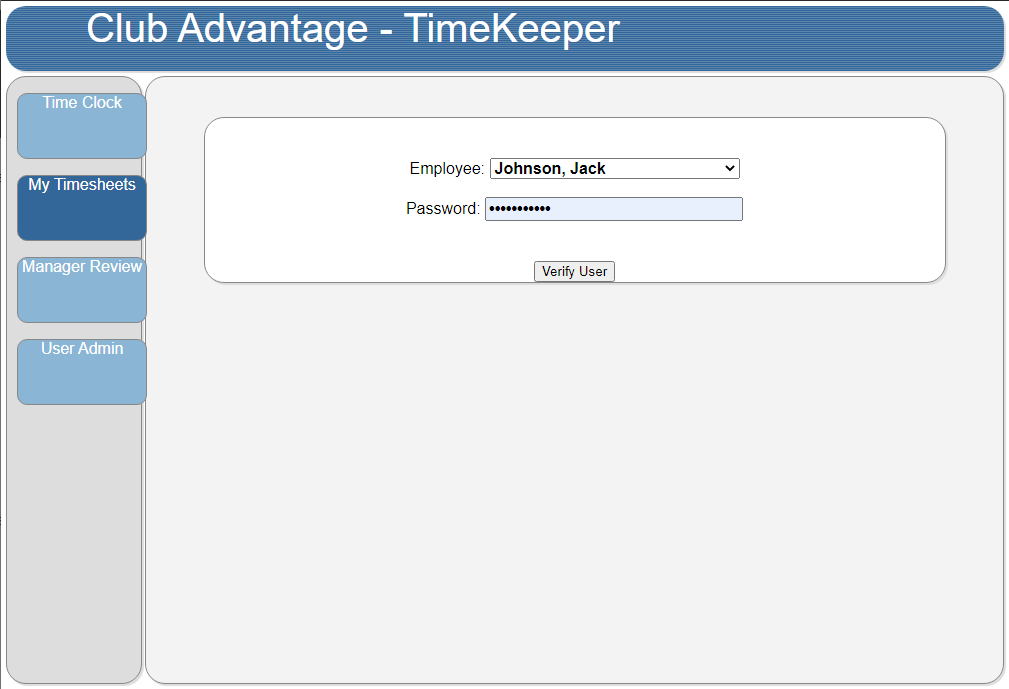Click the Verify User button
The width and height of the screenshot is (1009, 689).
[574, 271]
